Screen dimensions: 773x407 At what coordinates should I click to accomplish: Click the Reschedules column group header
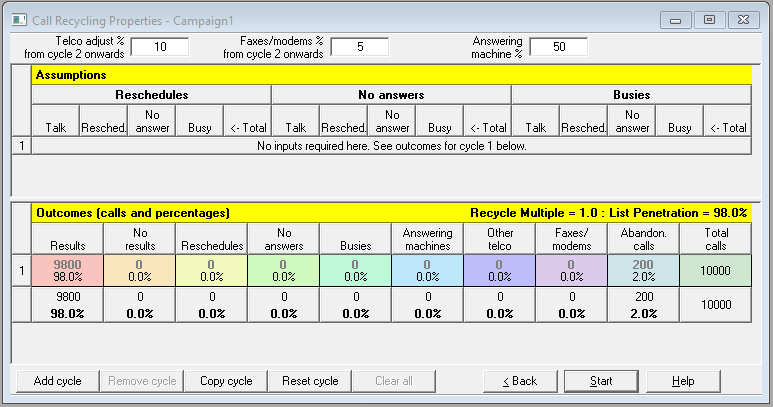click(151, 94)
